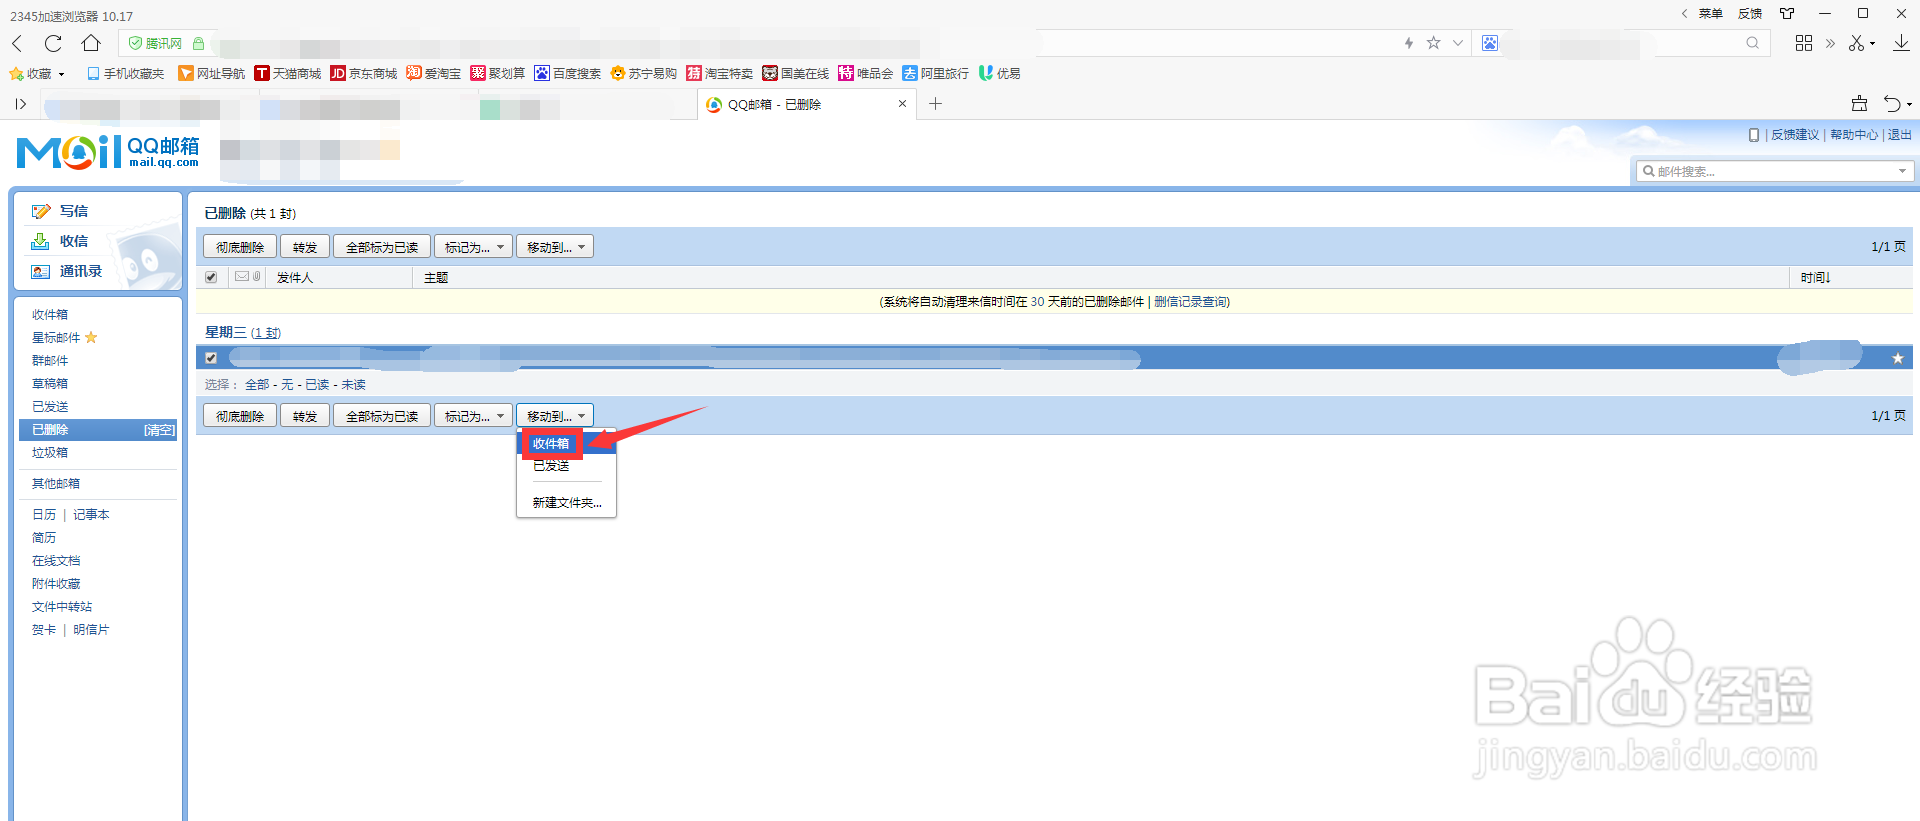The height and width of the screenshot is (821, 1920).
Task: Click 清空 next to 已删除
Action: pyautogui.click(x=159, y=430)
